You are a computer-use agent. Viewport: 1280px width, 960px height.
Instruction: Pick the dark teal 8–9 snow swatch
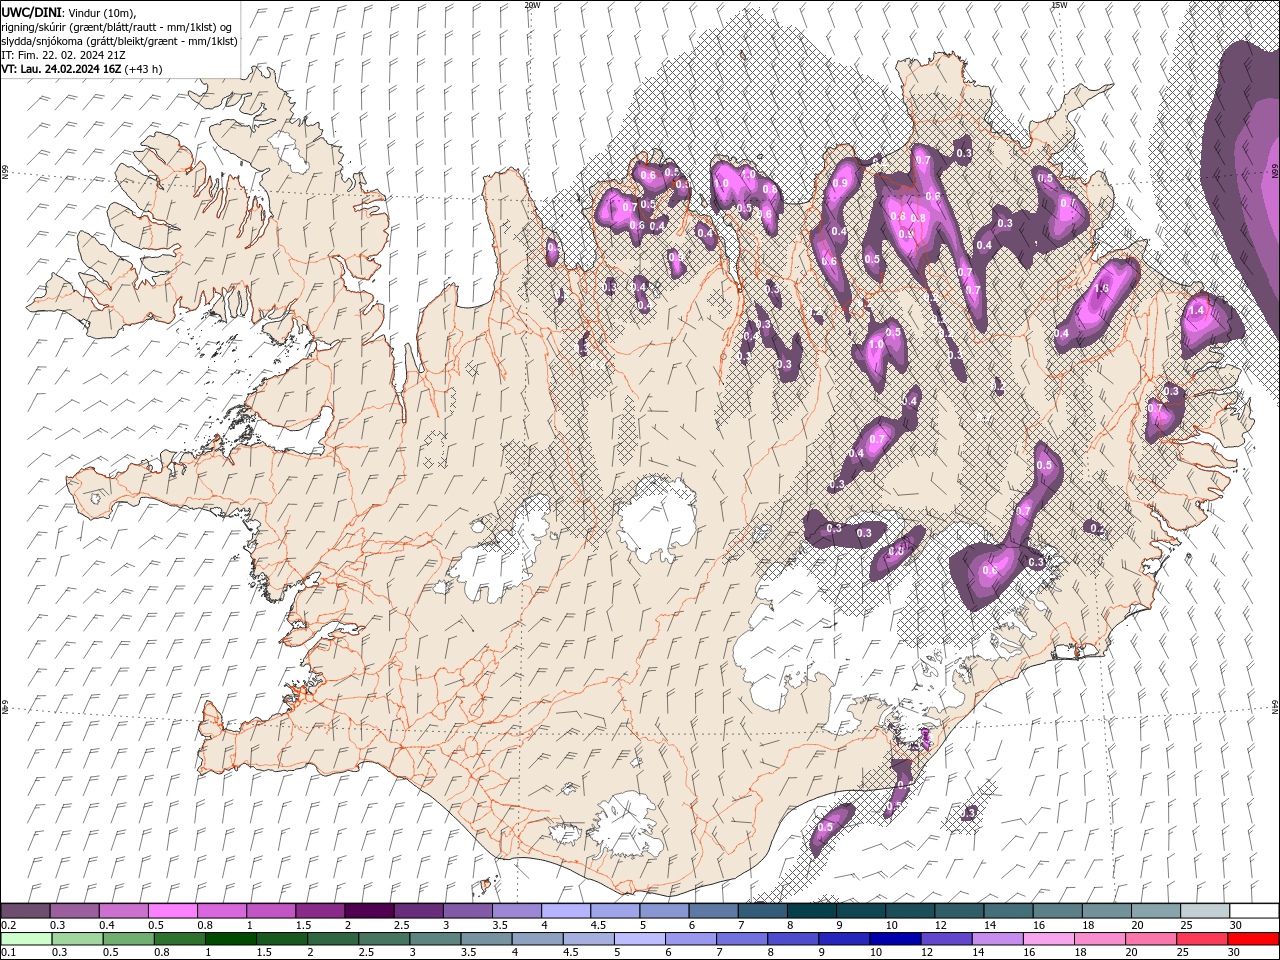[812, 911]
